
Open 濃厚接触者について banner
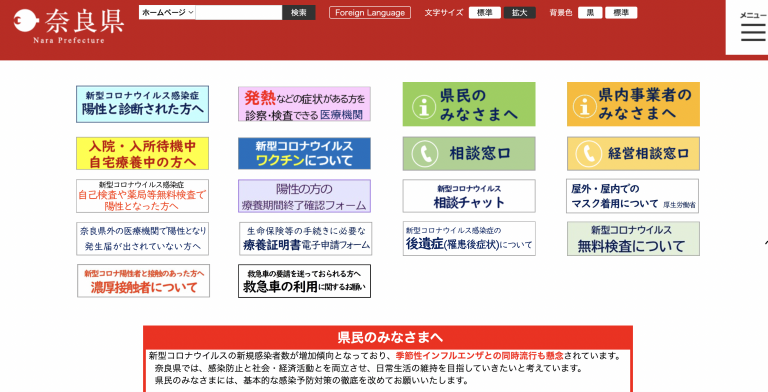tap(144, 281)
